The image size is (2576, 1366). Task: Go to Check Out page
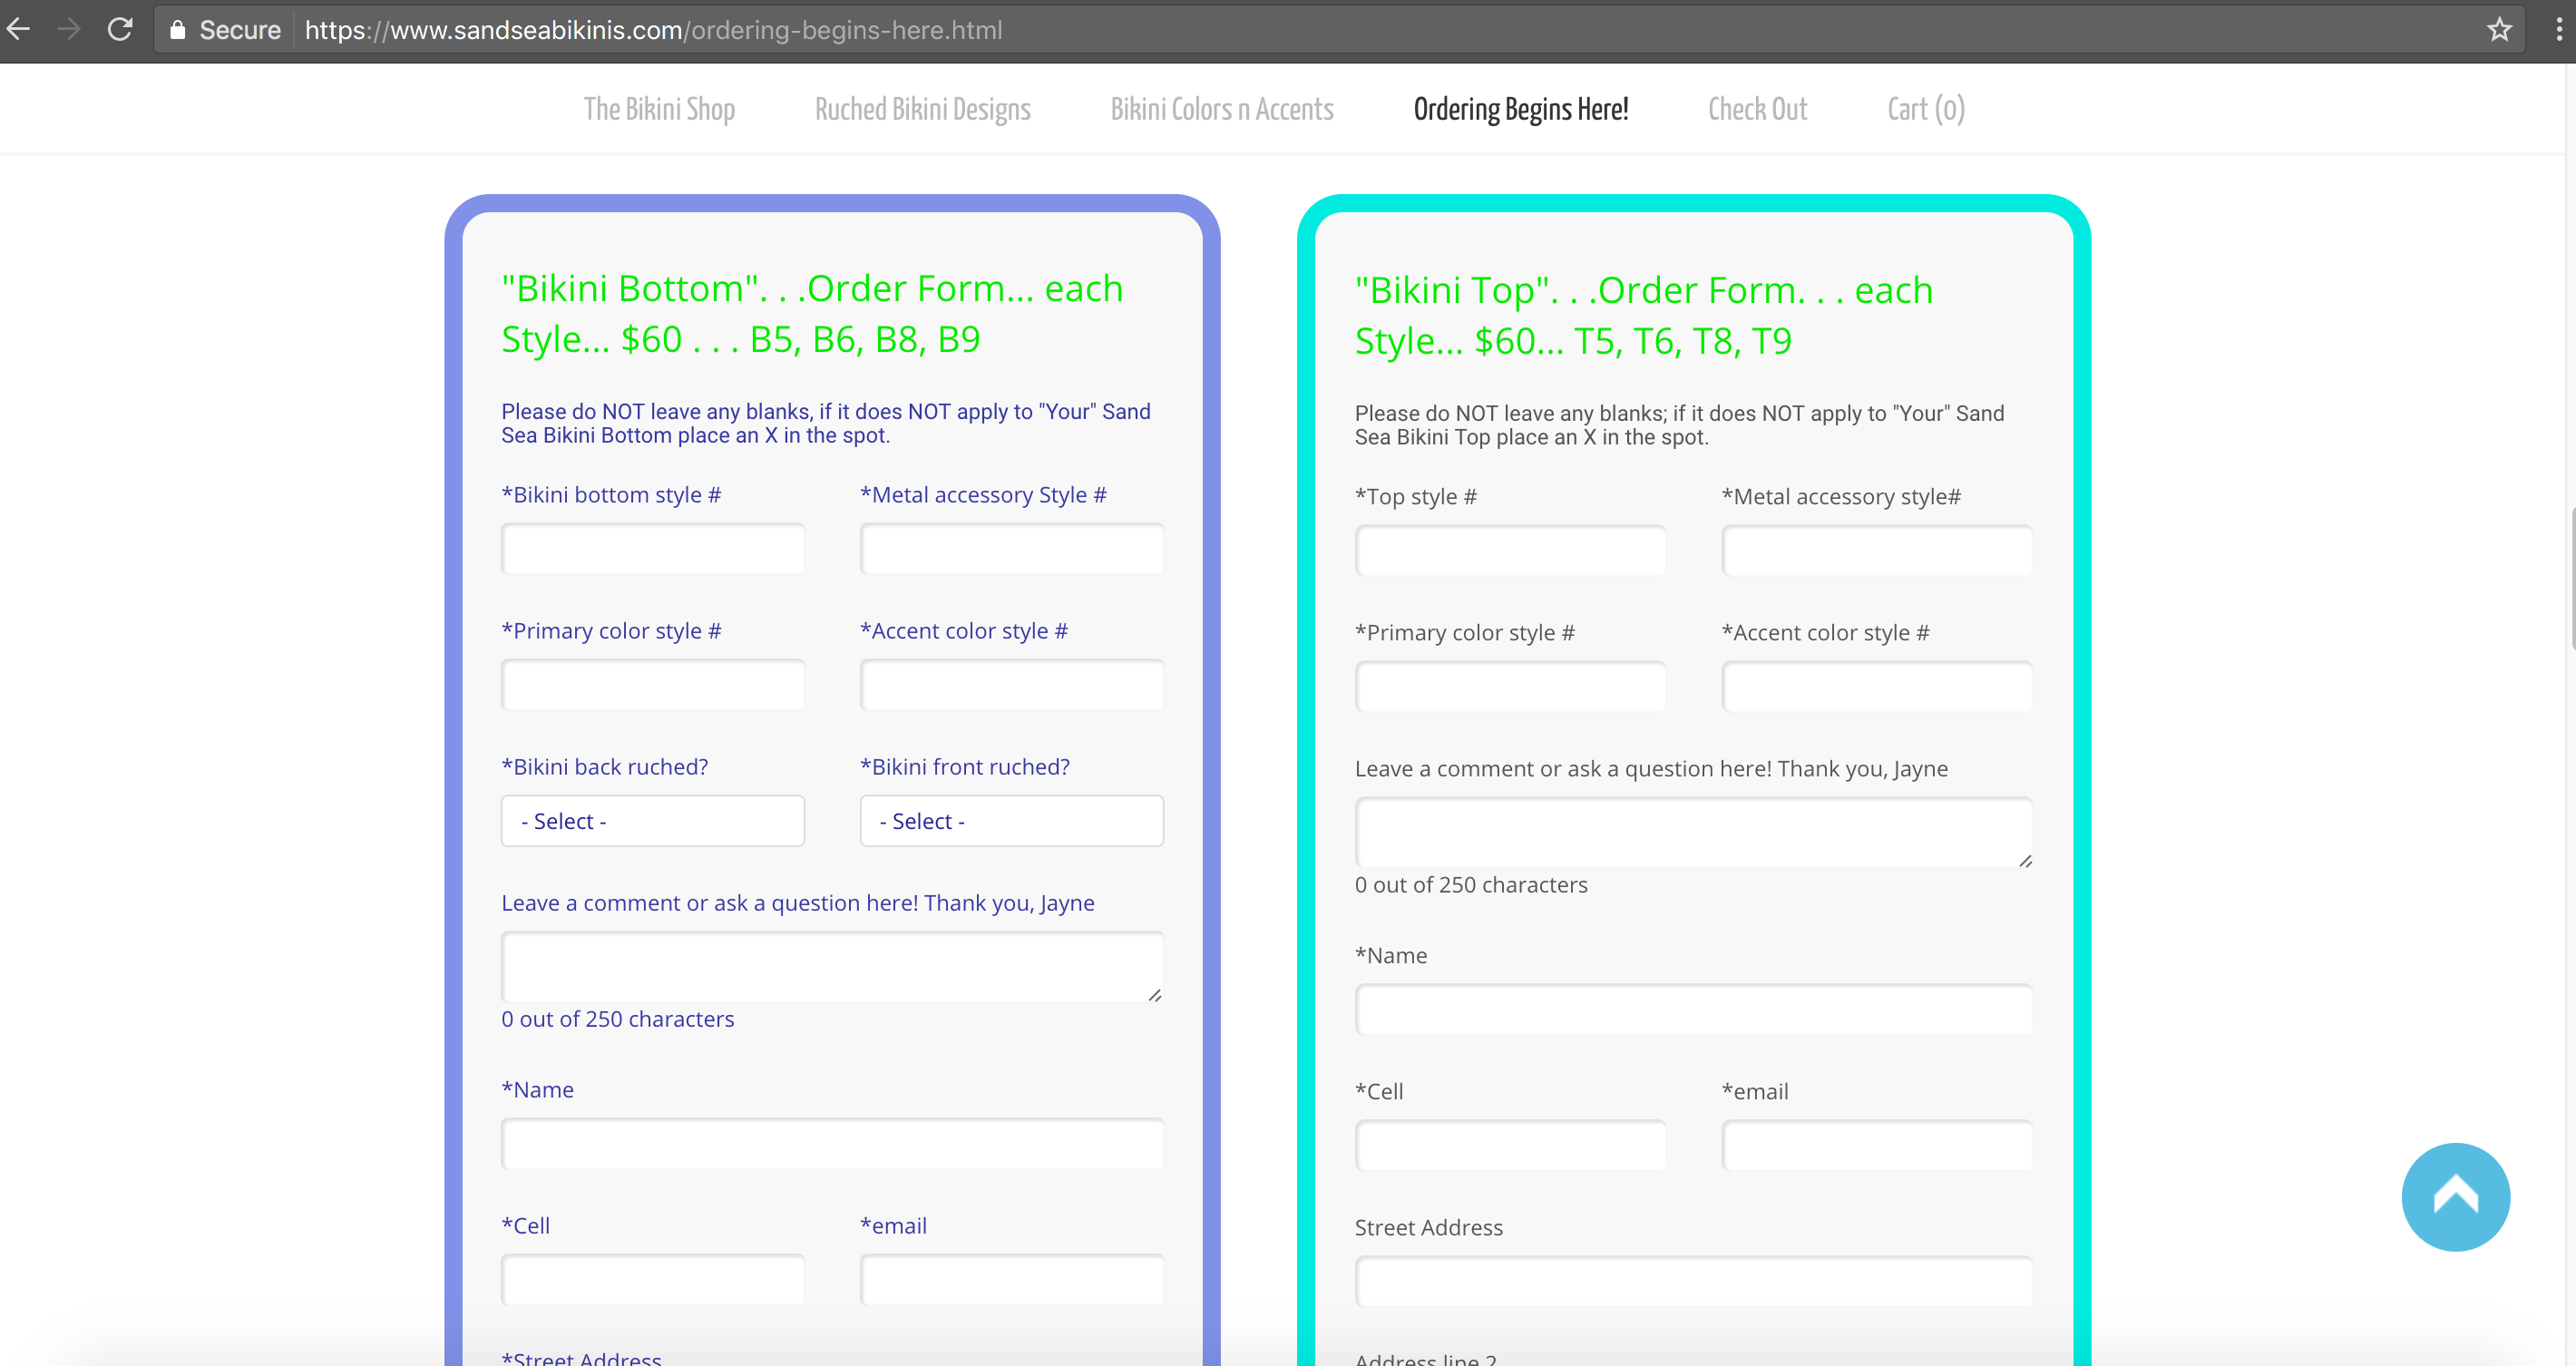point(1757,109)
